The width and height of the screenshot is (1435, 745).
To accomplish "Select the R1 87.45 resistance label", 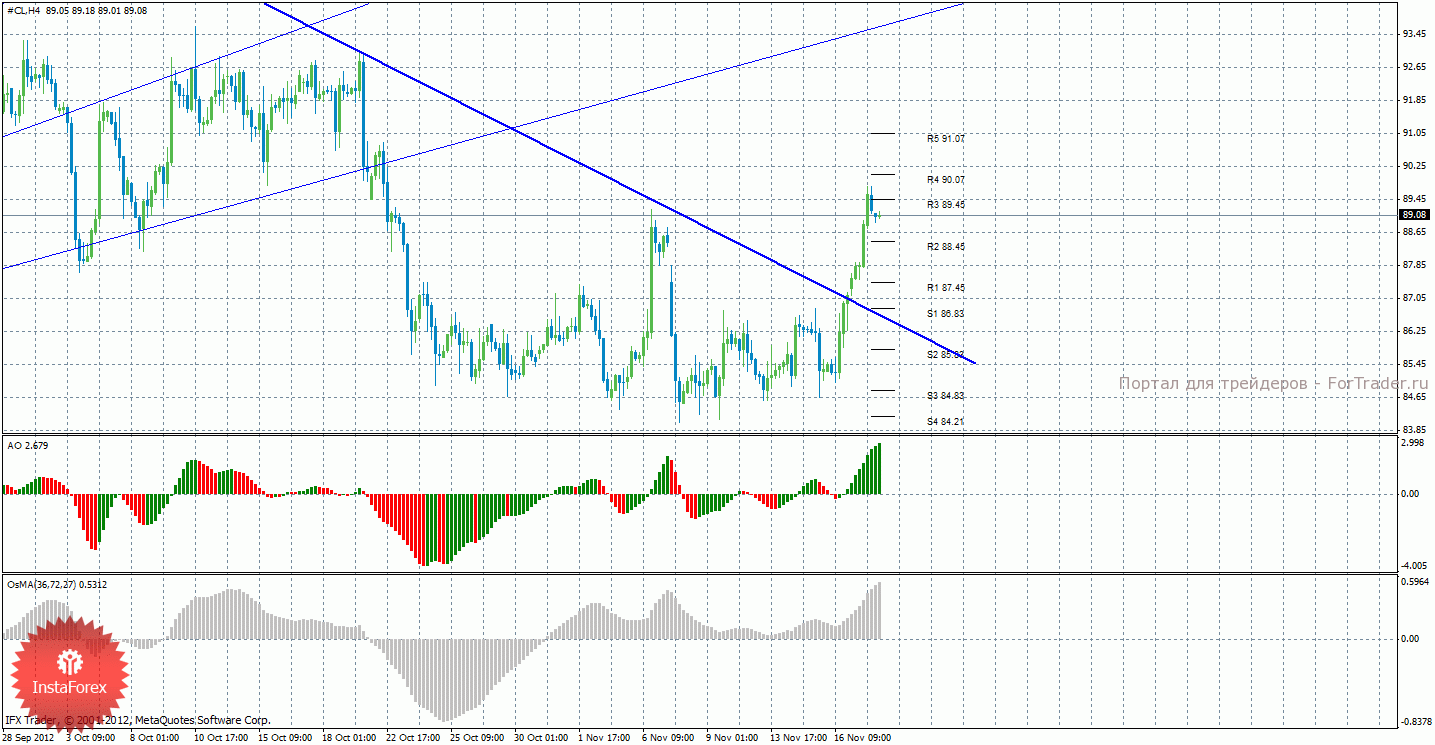I will point(946,287).
